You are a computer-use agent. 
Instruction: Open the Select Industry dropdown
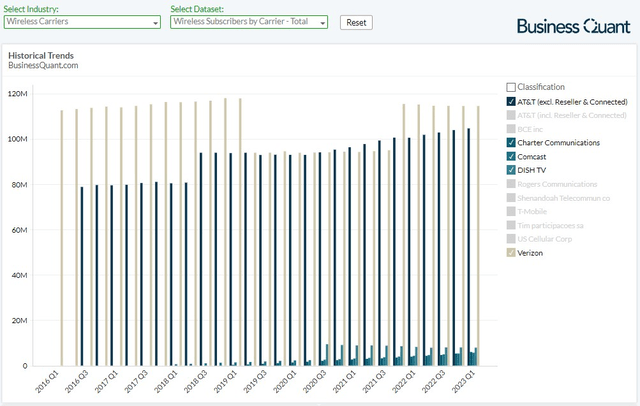coord(82,22)
